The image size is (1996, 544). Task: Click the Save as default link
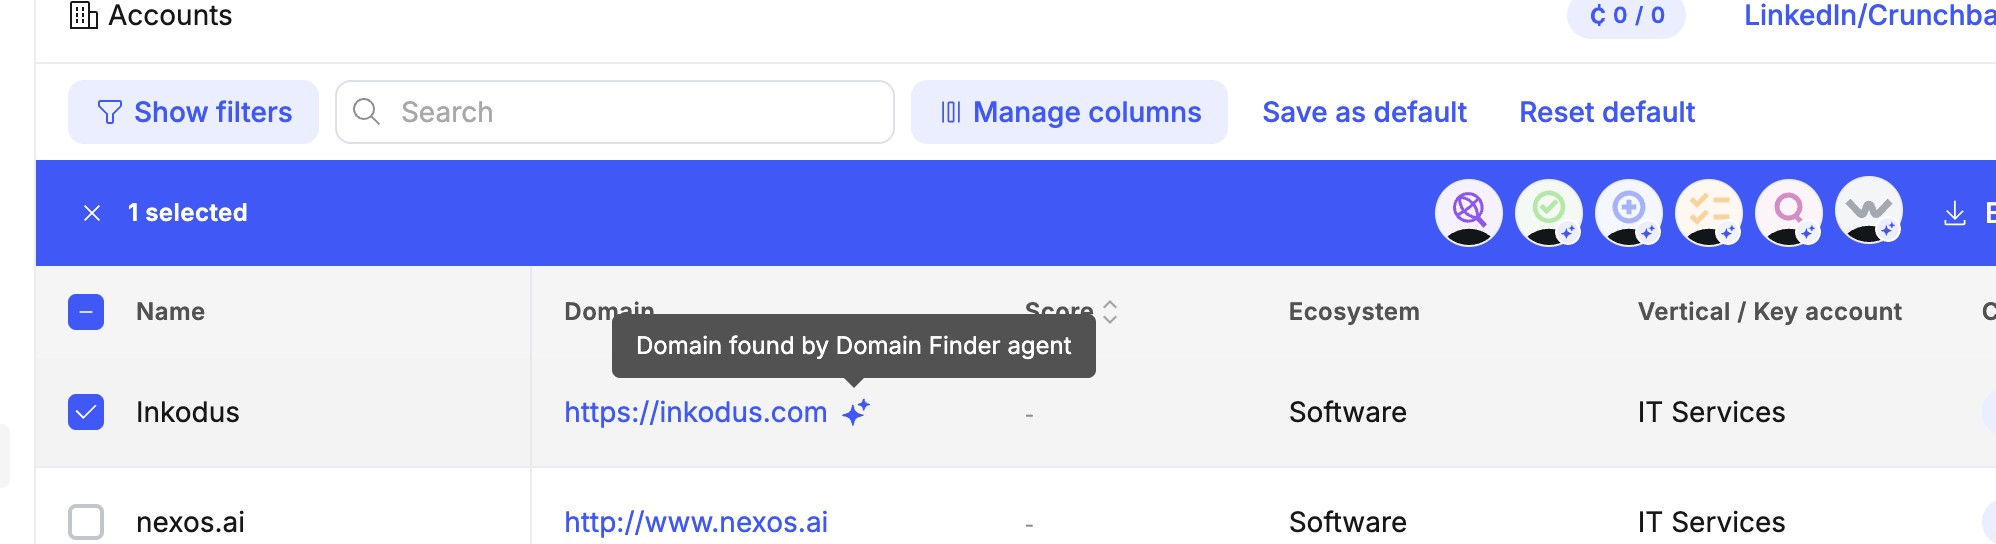point(1364,112)
